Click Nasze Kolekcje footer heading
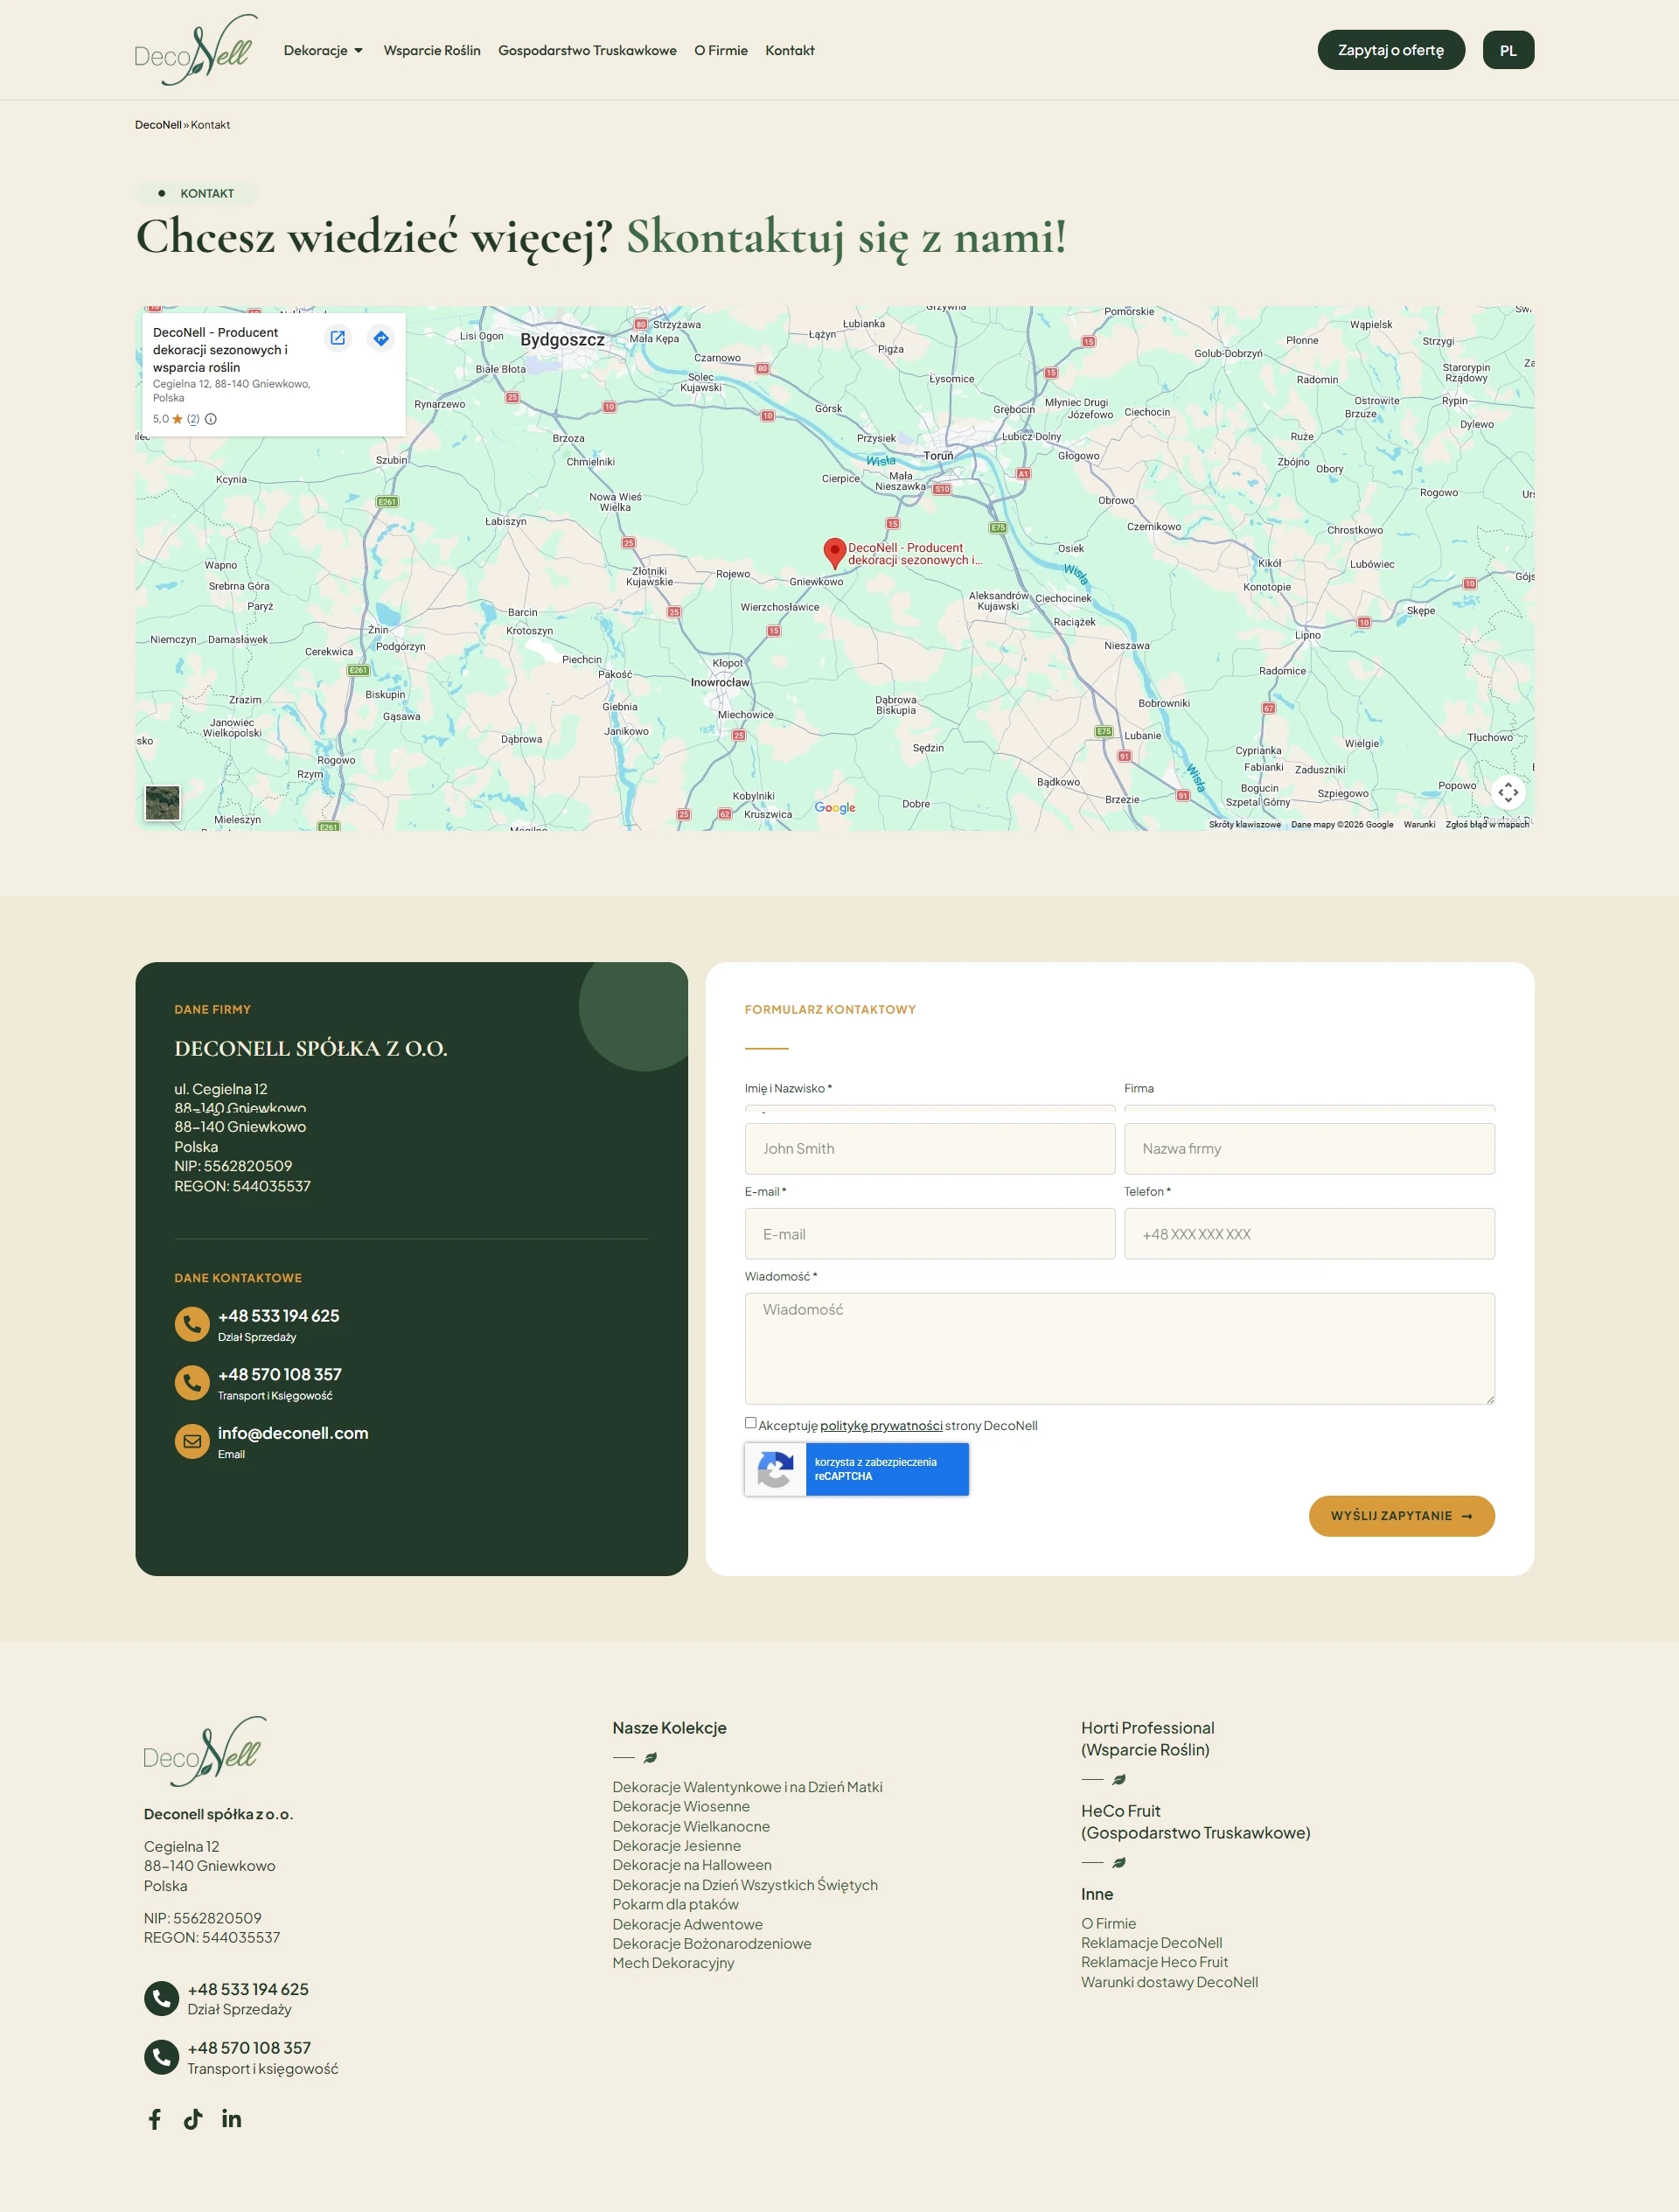 (x=670, y=1728)
